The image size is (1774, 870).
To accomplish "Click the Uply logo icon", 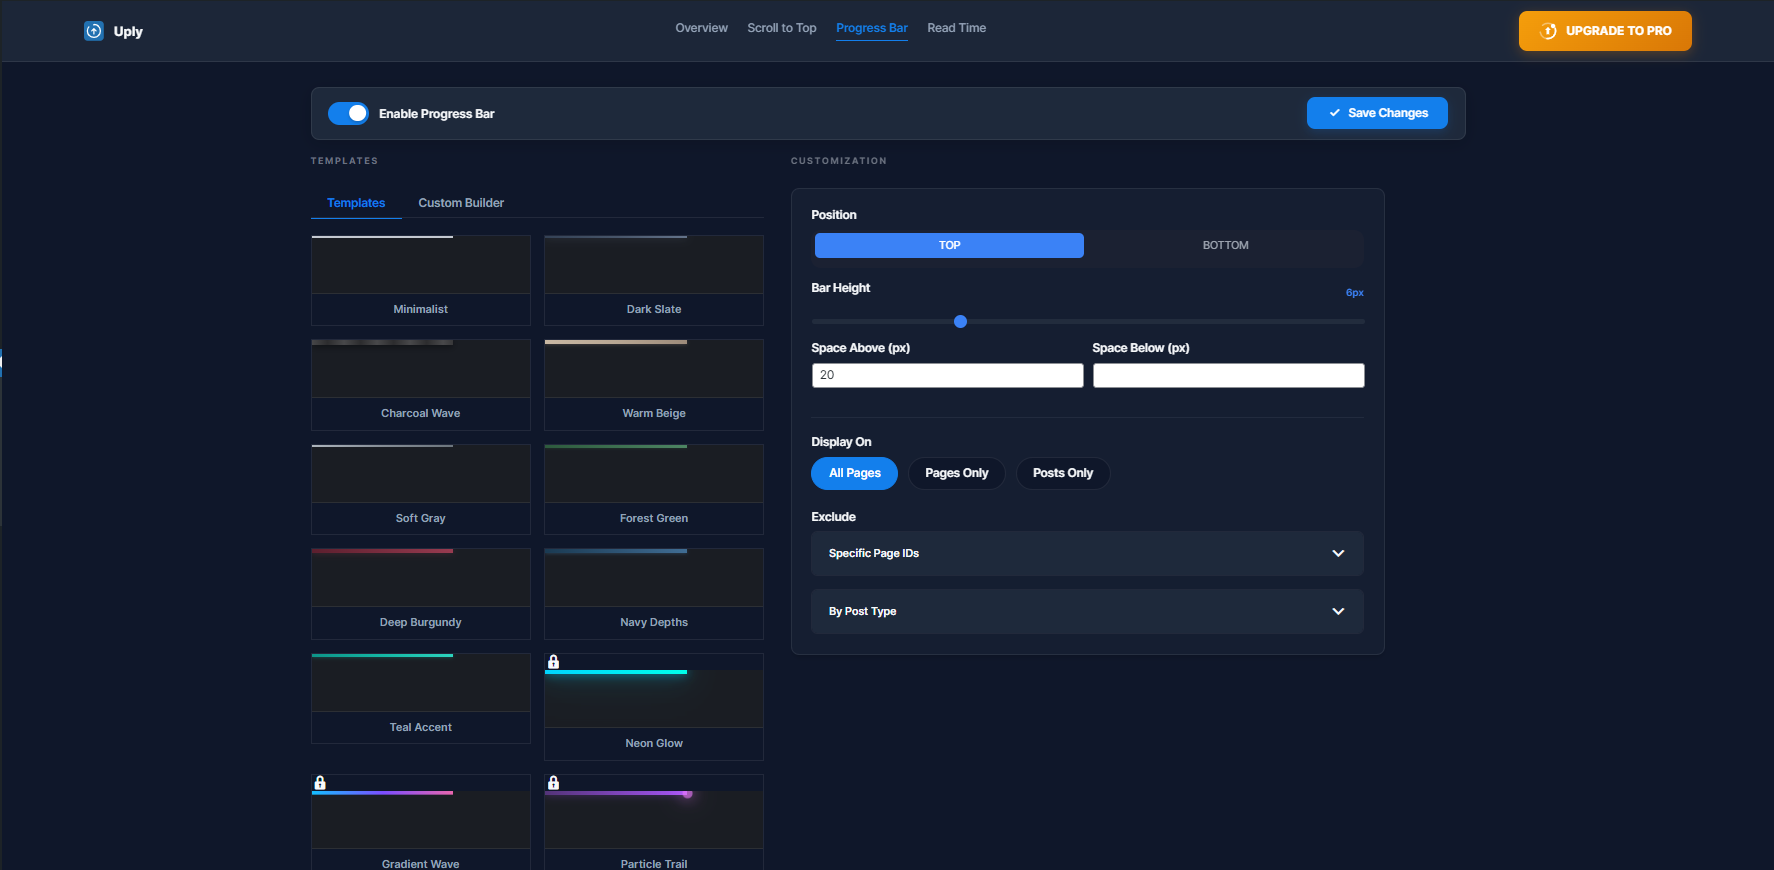I will point(94,31).
